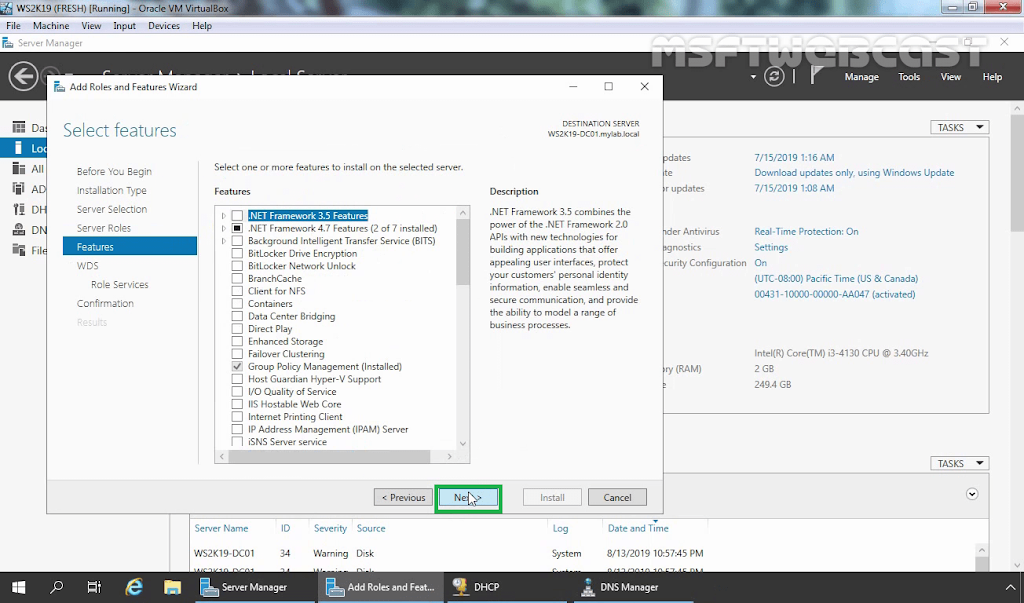Open File Services sidebar icon
This screenshot has width=1024, height=603.
coord(19,250)
